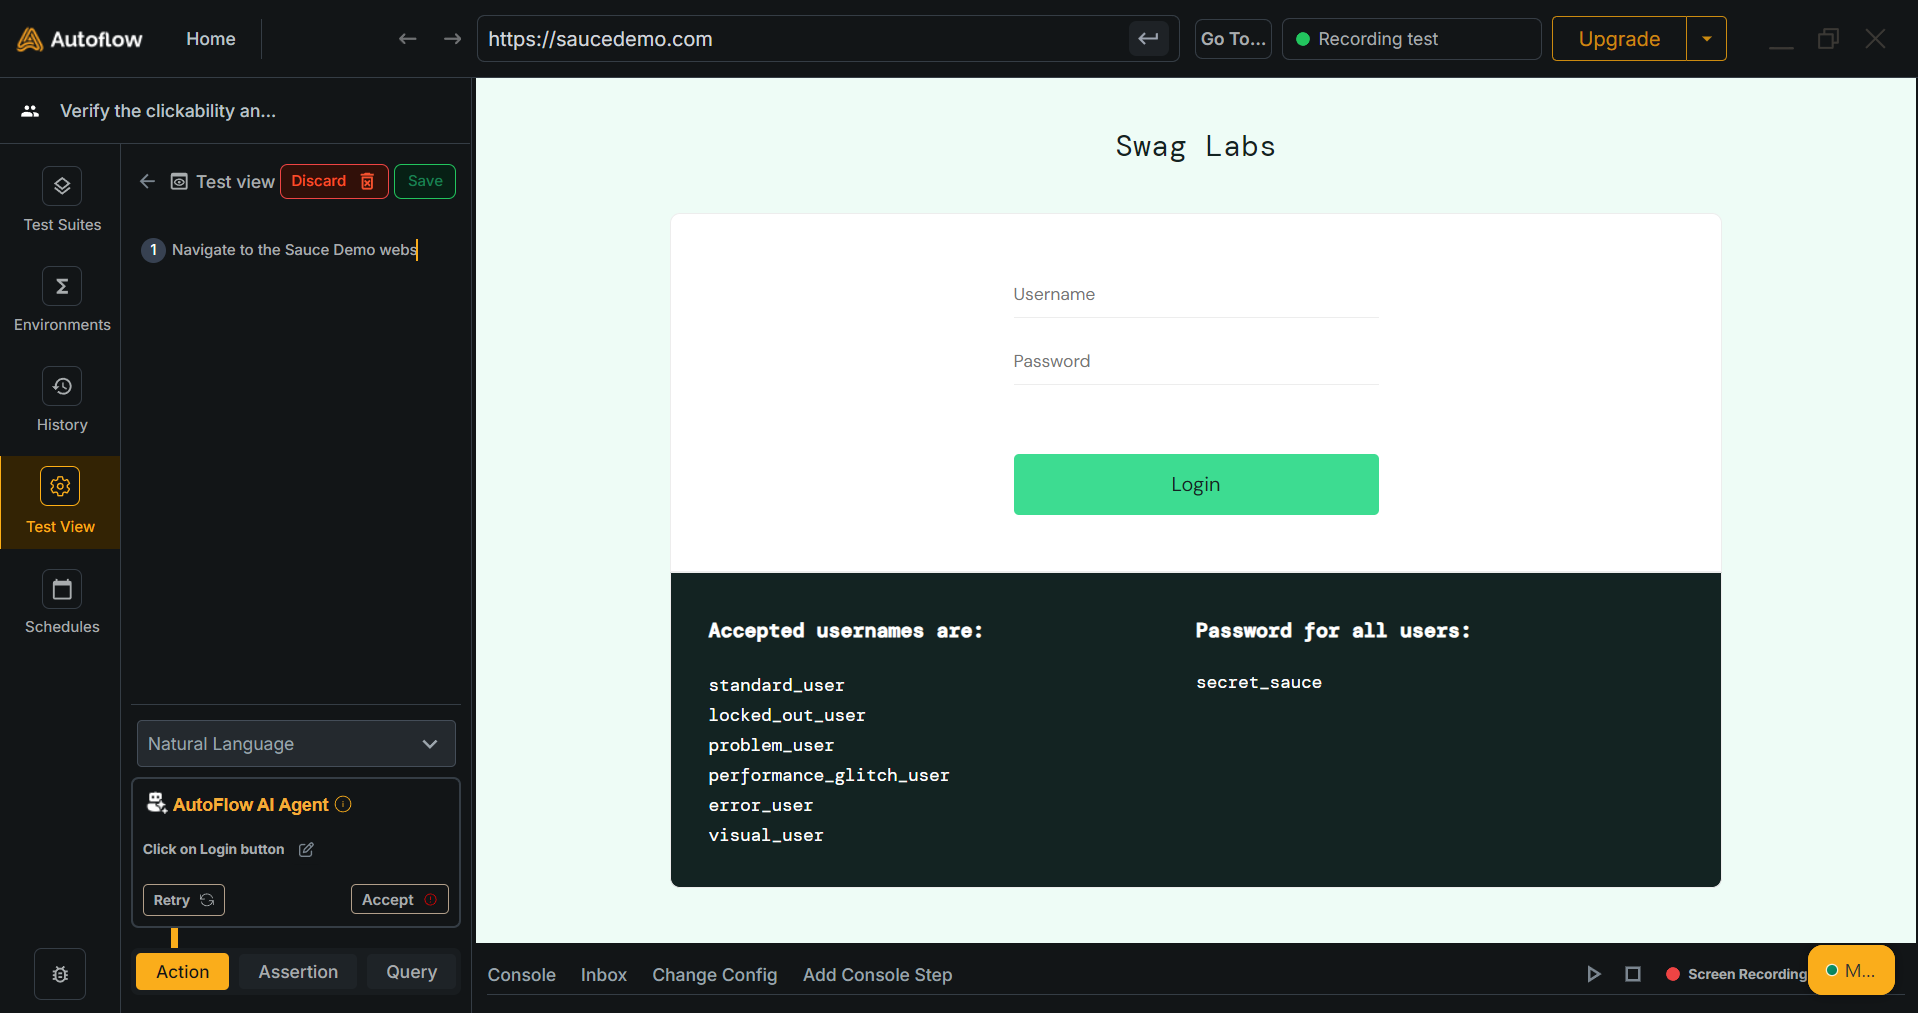Click Add Console Step
The width and height of the screenshot is (1918, 1013).
pos(878,975)
